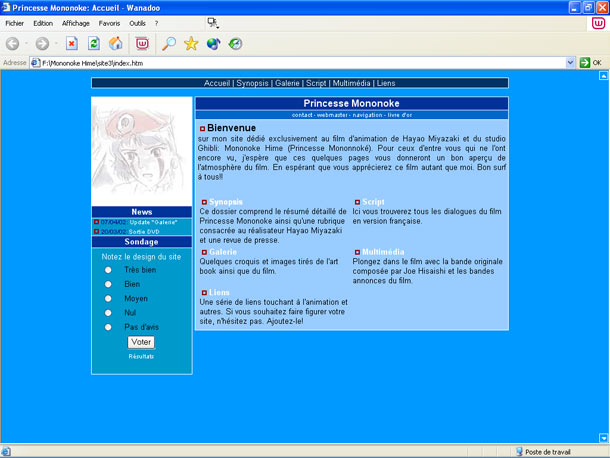This screenshot has width=610, height=458.
Task: Open the Affichage menu
Action: tap(76, 23)
